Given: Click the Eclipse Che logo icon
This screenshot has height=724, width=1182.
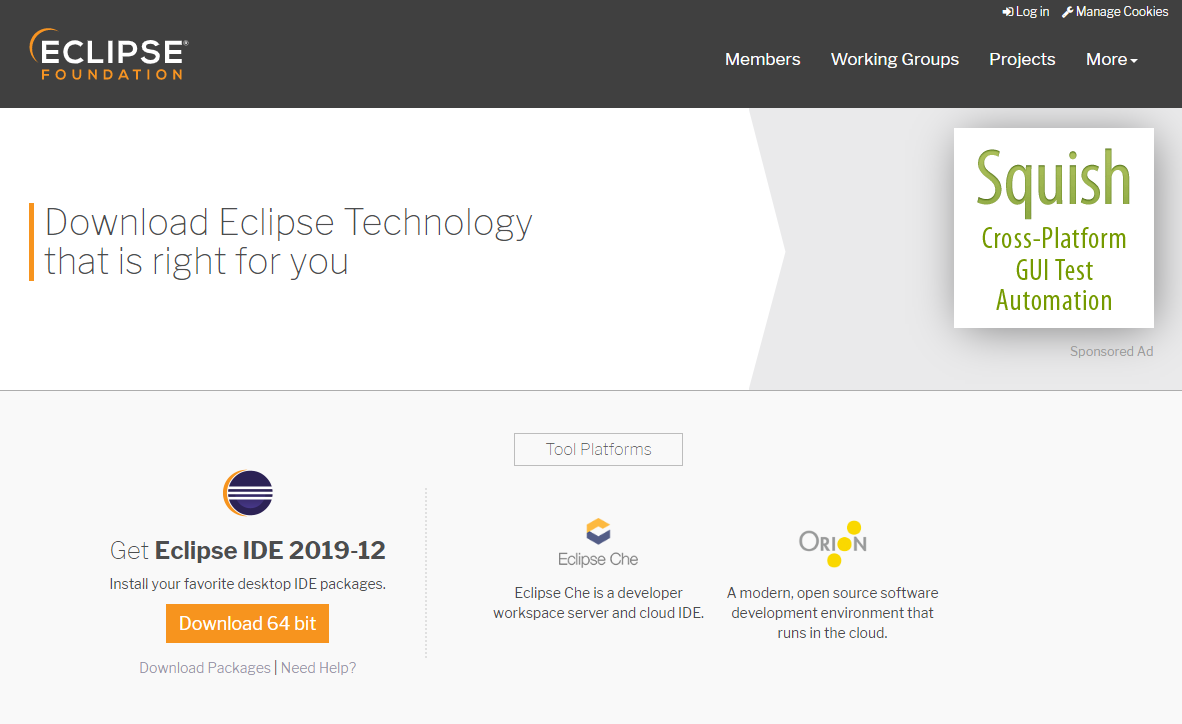Looking at the screenshot, I should tap(598, 542).
